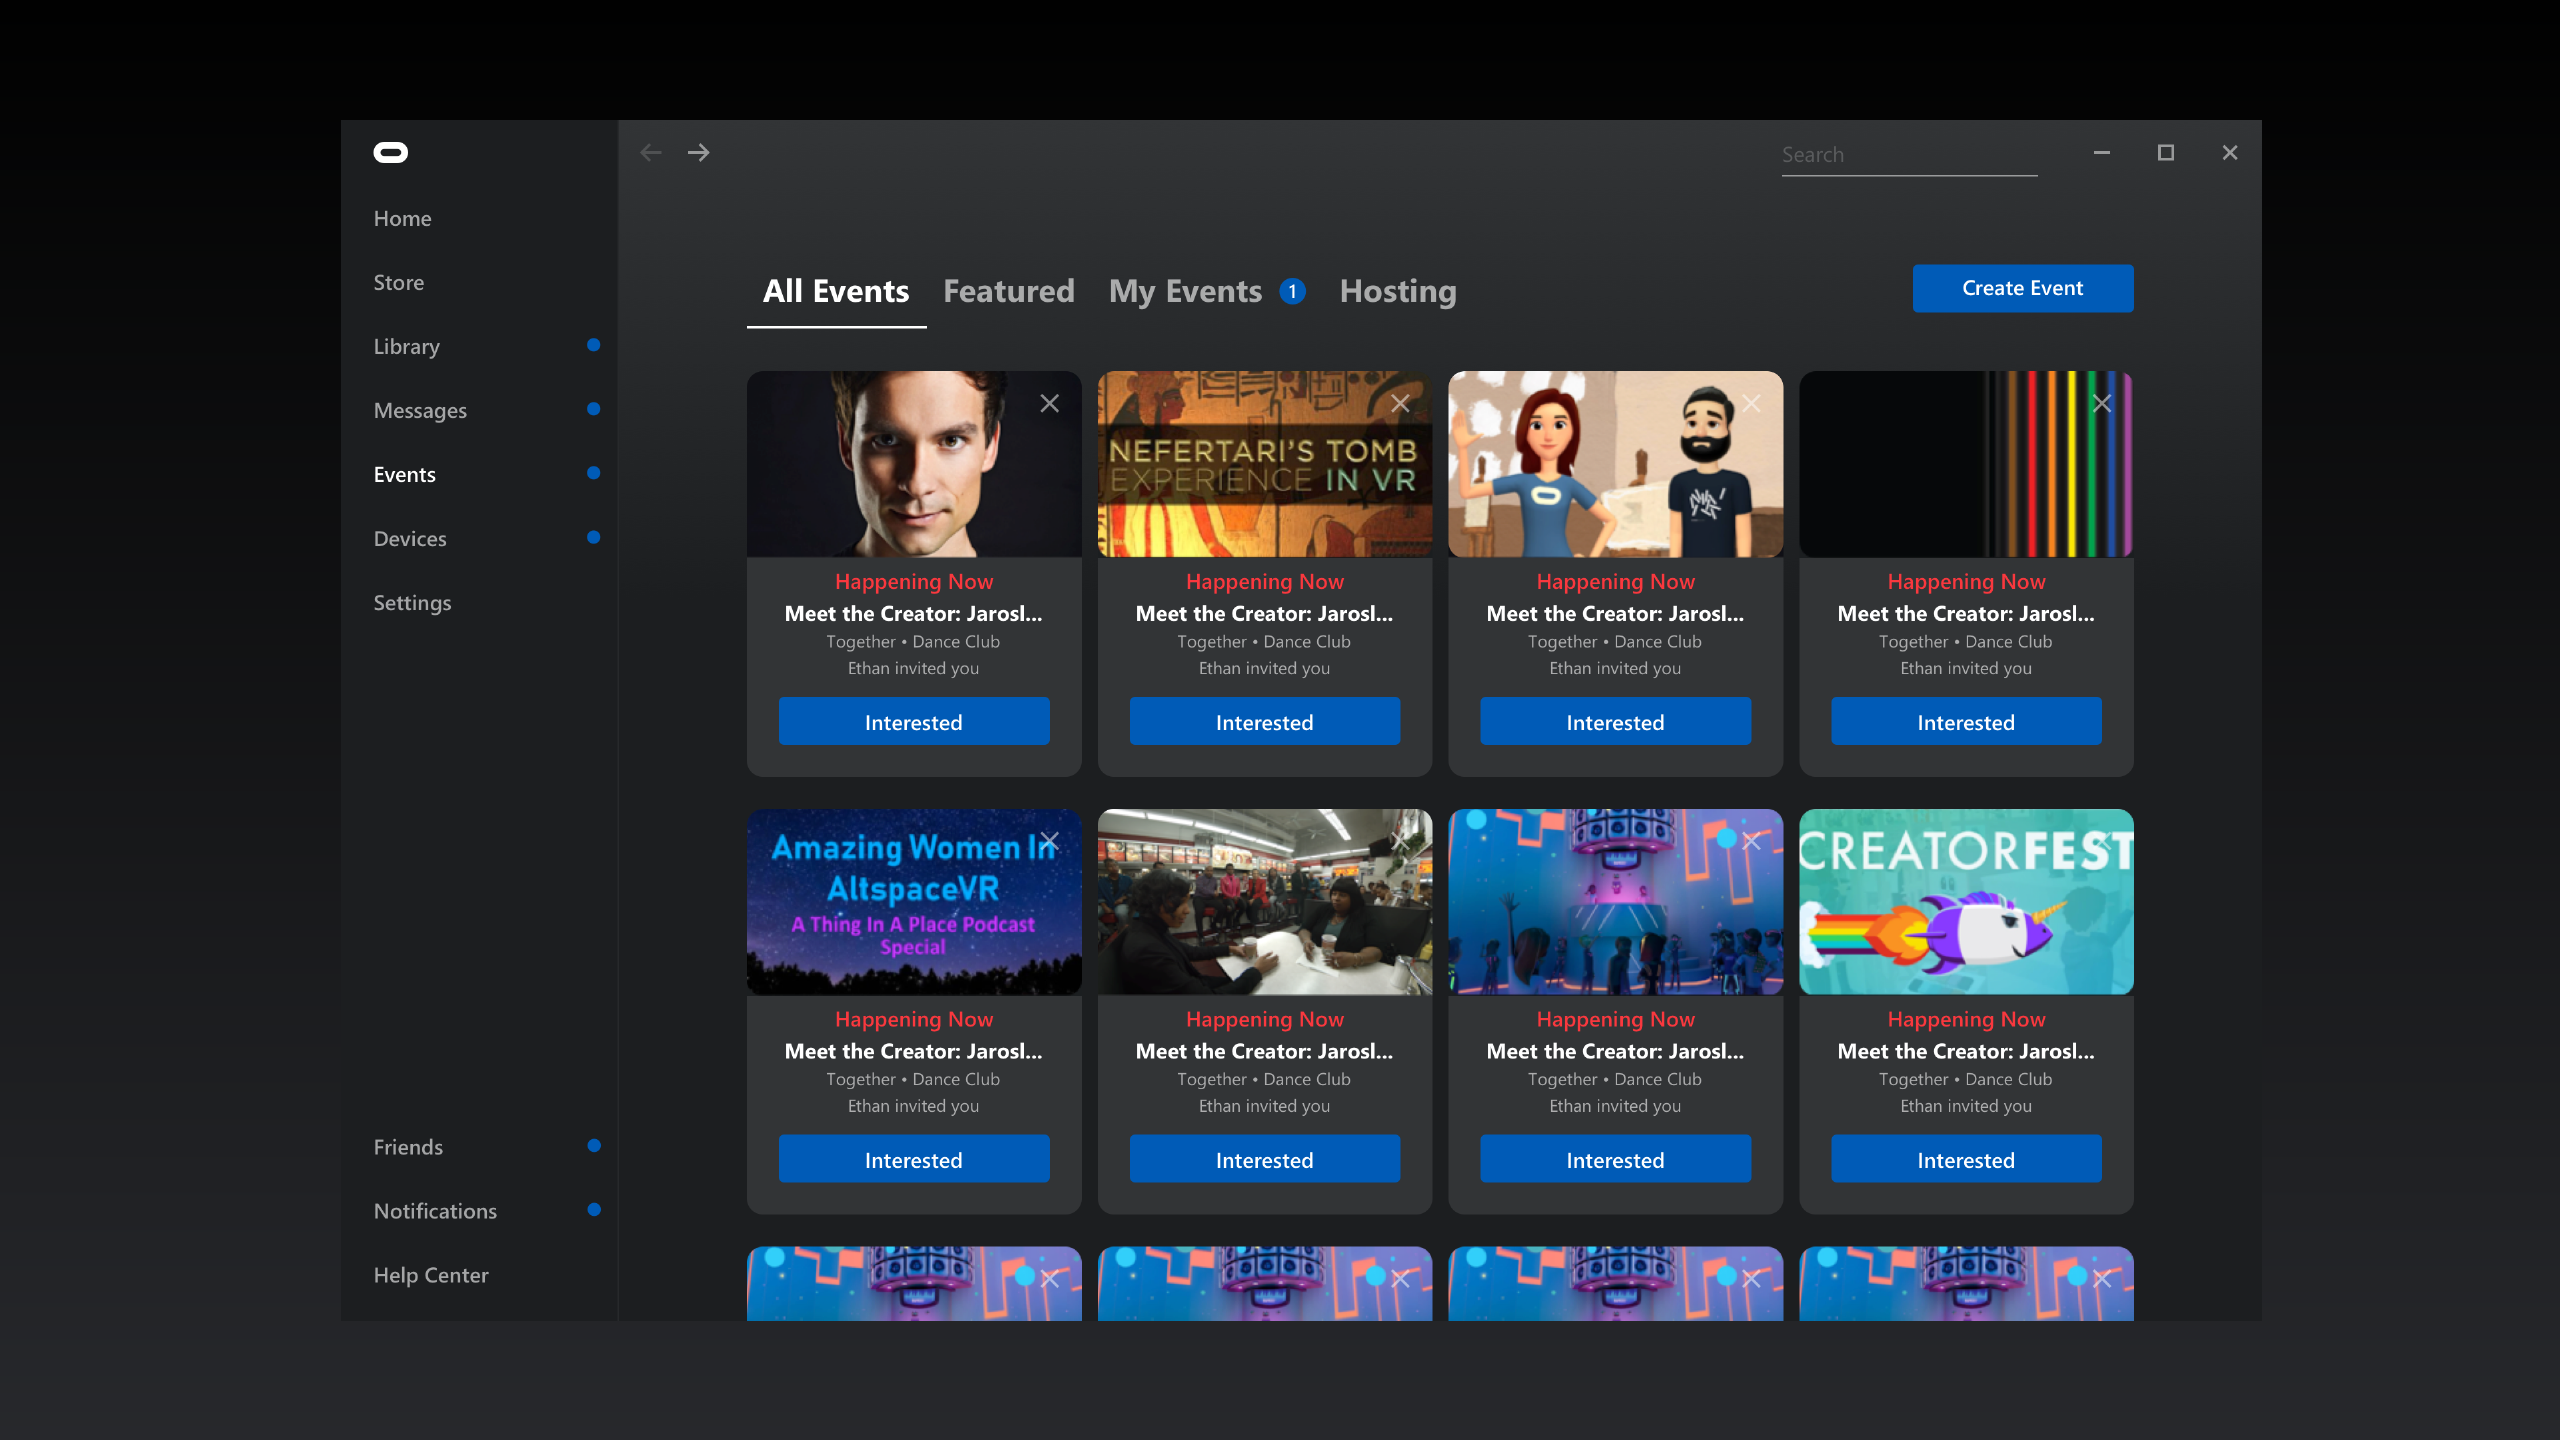Click the Oculus logo icon
The image size is (2560, 1440).
click(x=390, y=152)
